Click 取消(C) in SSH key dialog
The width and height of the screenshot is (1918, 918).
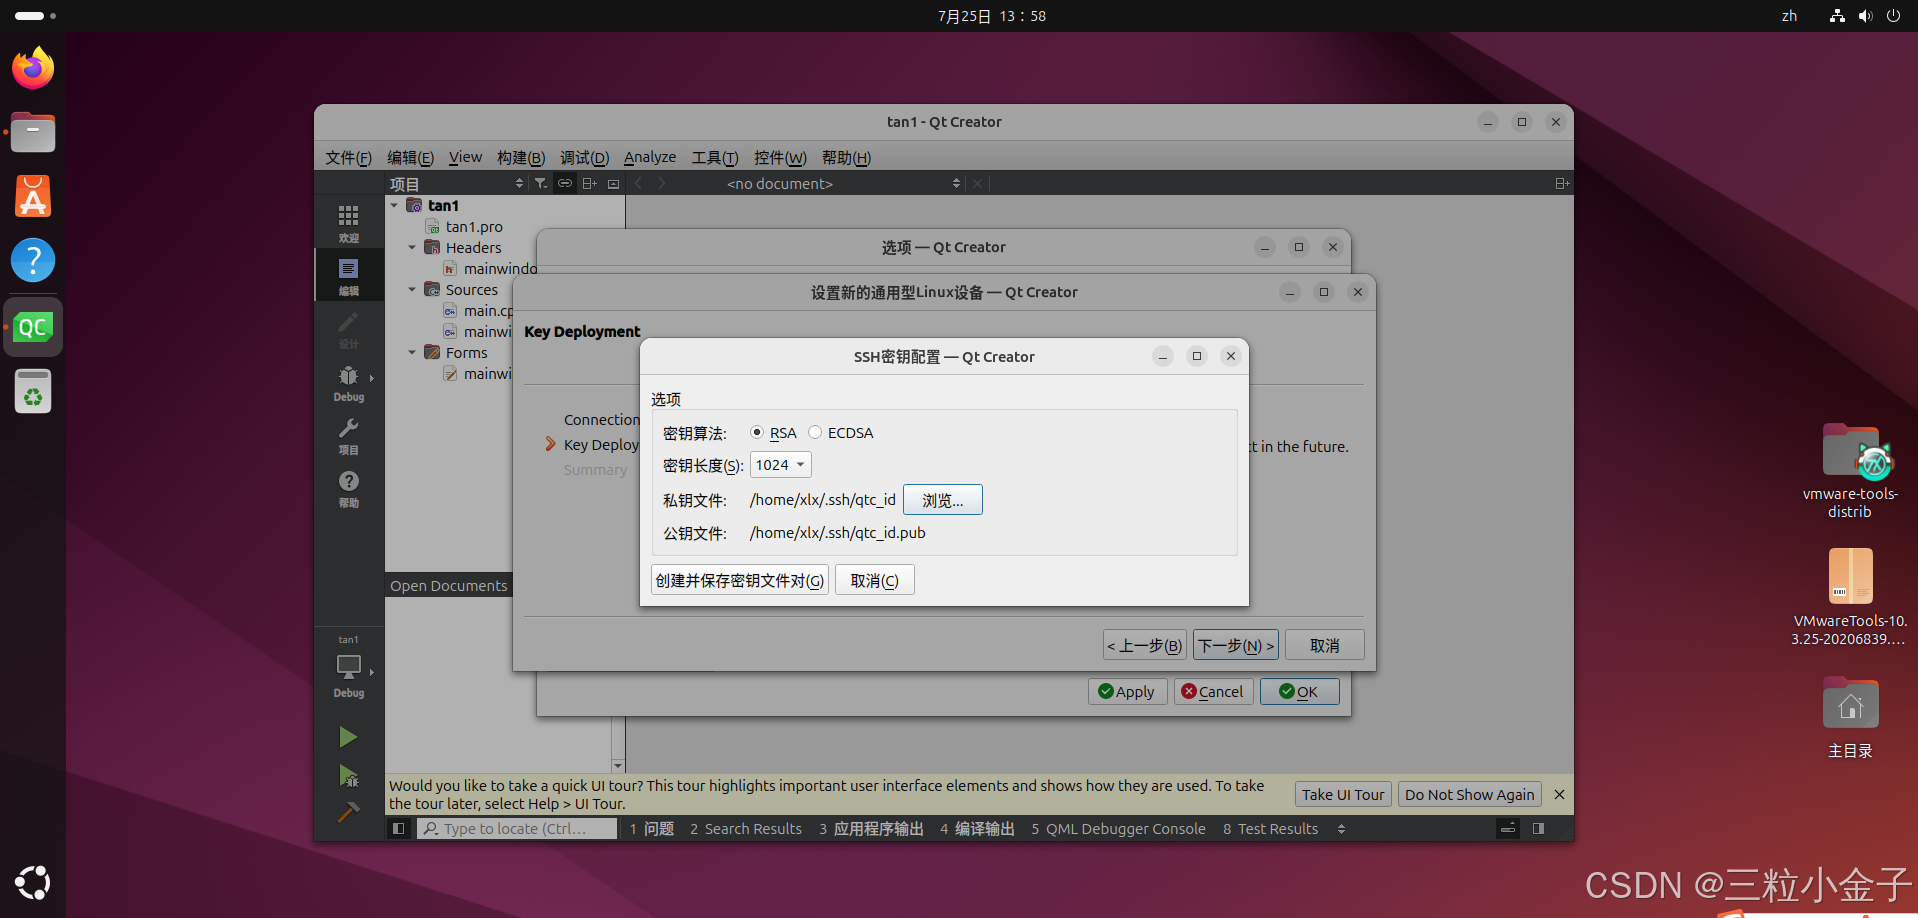(x=874, y=580)
